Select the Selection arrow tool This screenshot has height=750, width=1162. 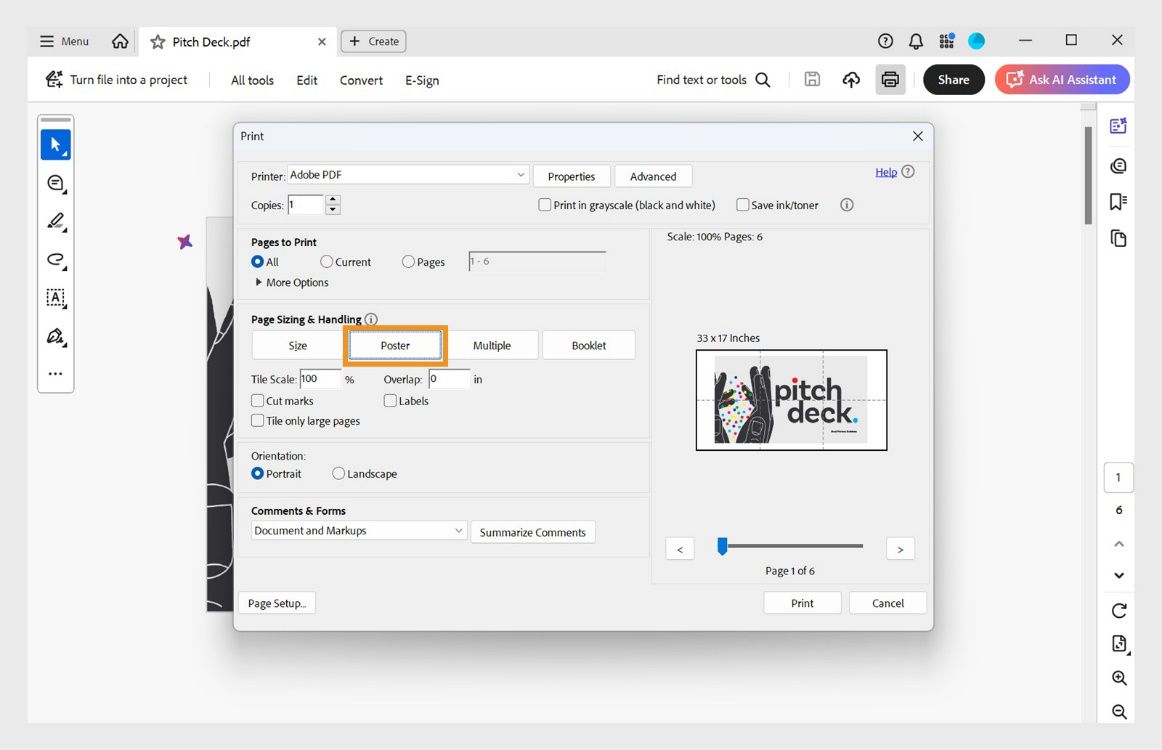(x=55, y=143)
